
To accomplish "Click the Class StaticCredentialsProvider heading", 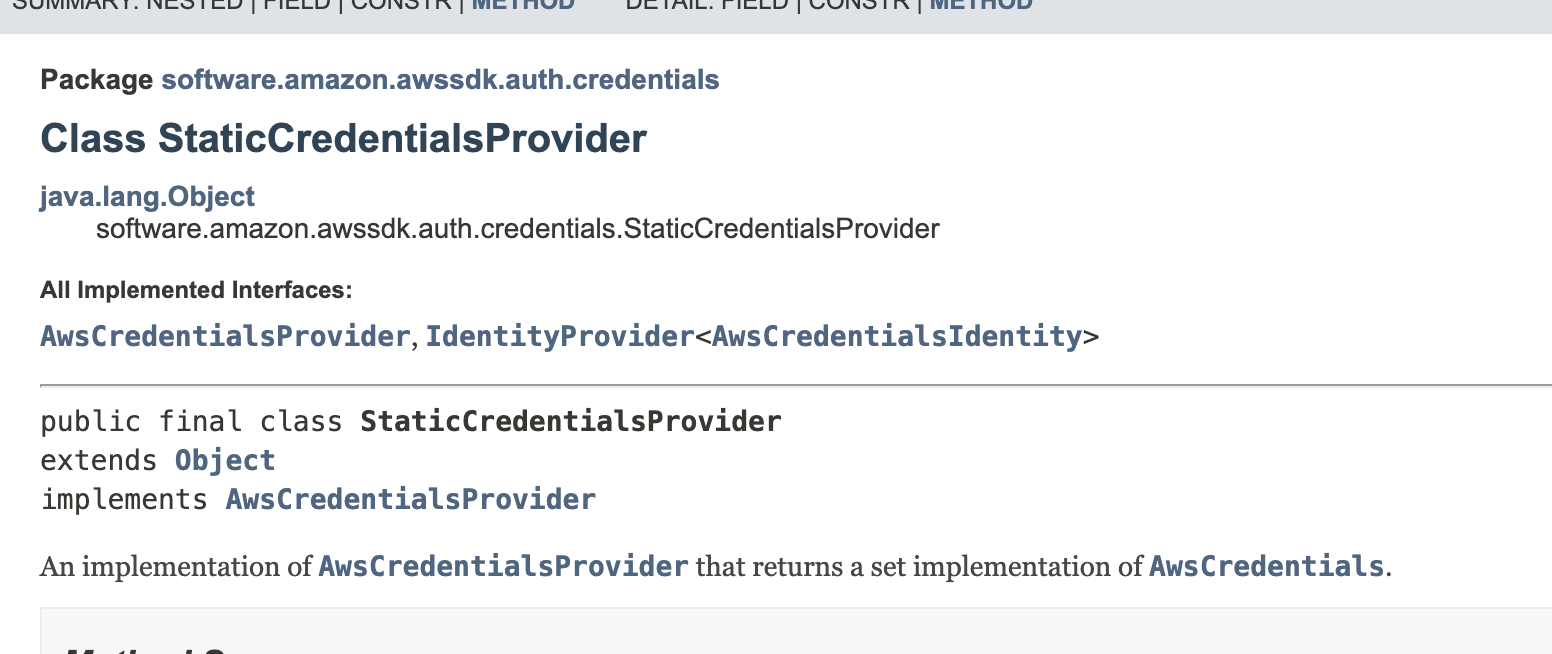I will pyautogui.click(x=344, y=138).
